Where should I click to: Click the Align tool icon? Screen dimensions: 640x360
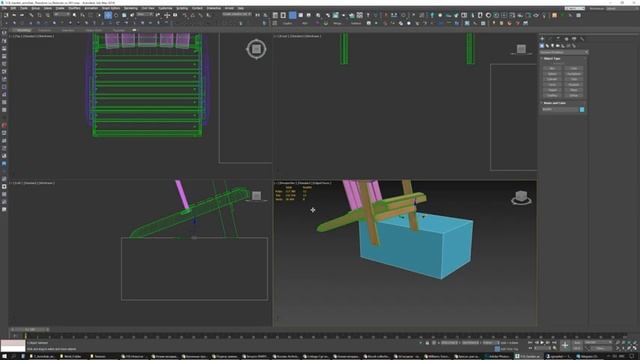click(266, 15)
